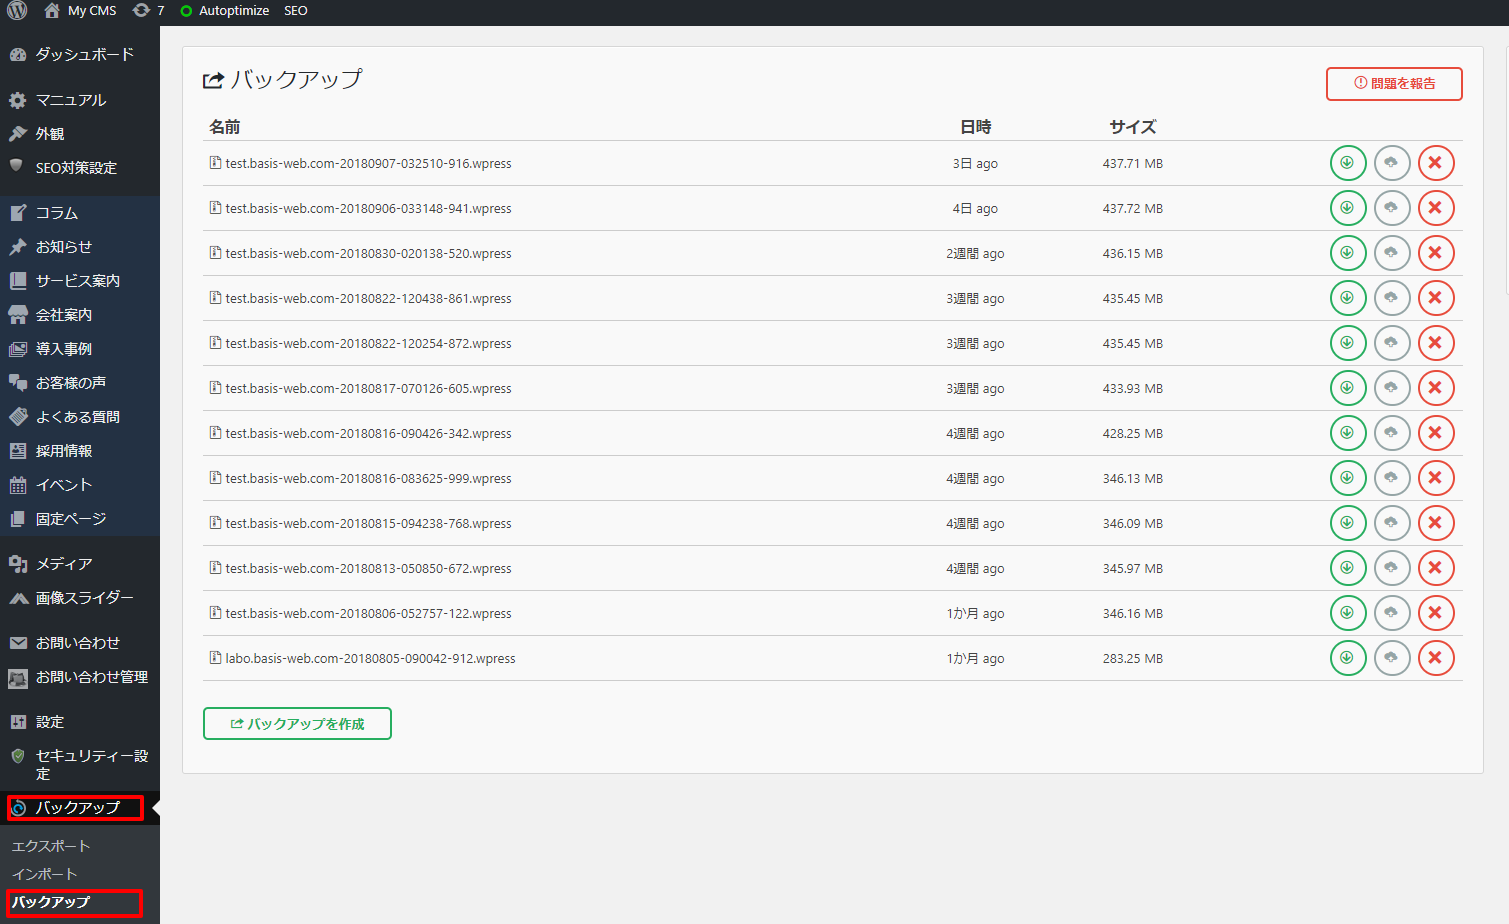Delete the 20180830-020138-520 backup
This screenshot has width=1509, height=924.
pos(1436,253)
